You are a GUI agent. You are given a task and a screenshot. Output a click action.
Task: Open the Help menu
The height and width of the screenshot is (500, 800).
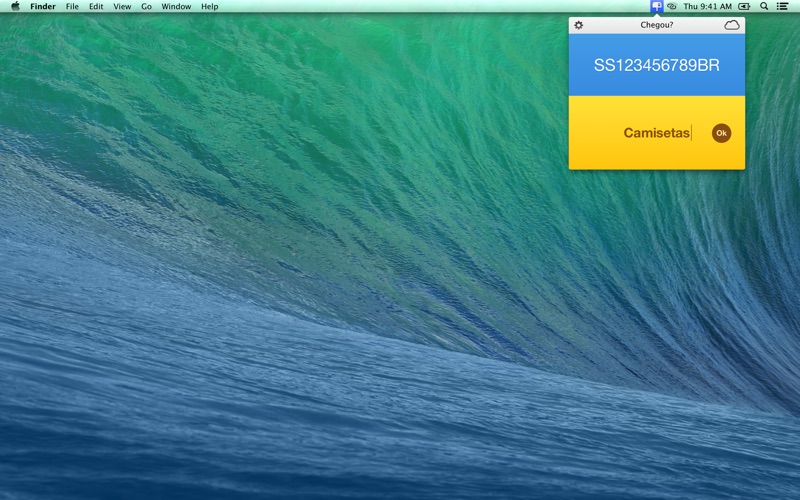209,6
